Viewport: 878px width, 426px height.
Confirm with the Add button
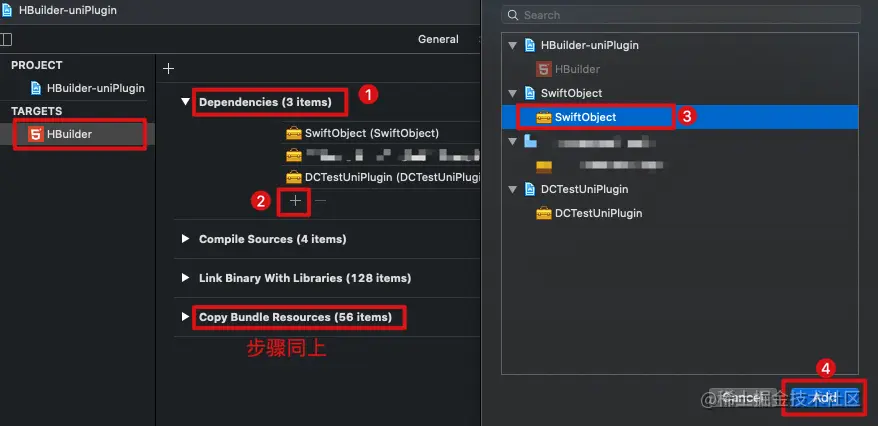coord(825,398)
